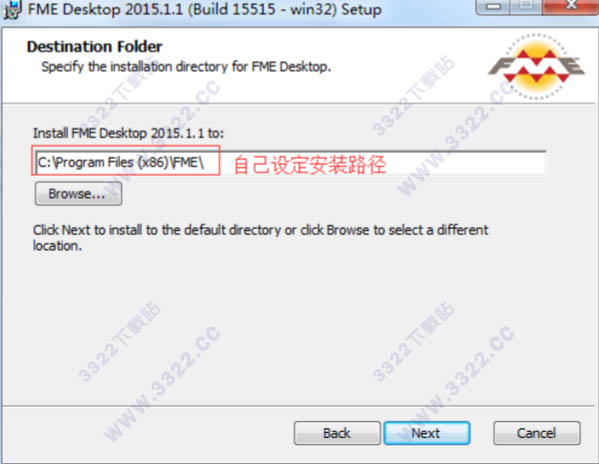Screen dimensions: 599x464
Task: Click the disabled maximize button in the title bar
Action: point(526,6)
